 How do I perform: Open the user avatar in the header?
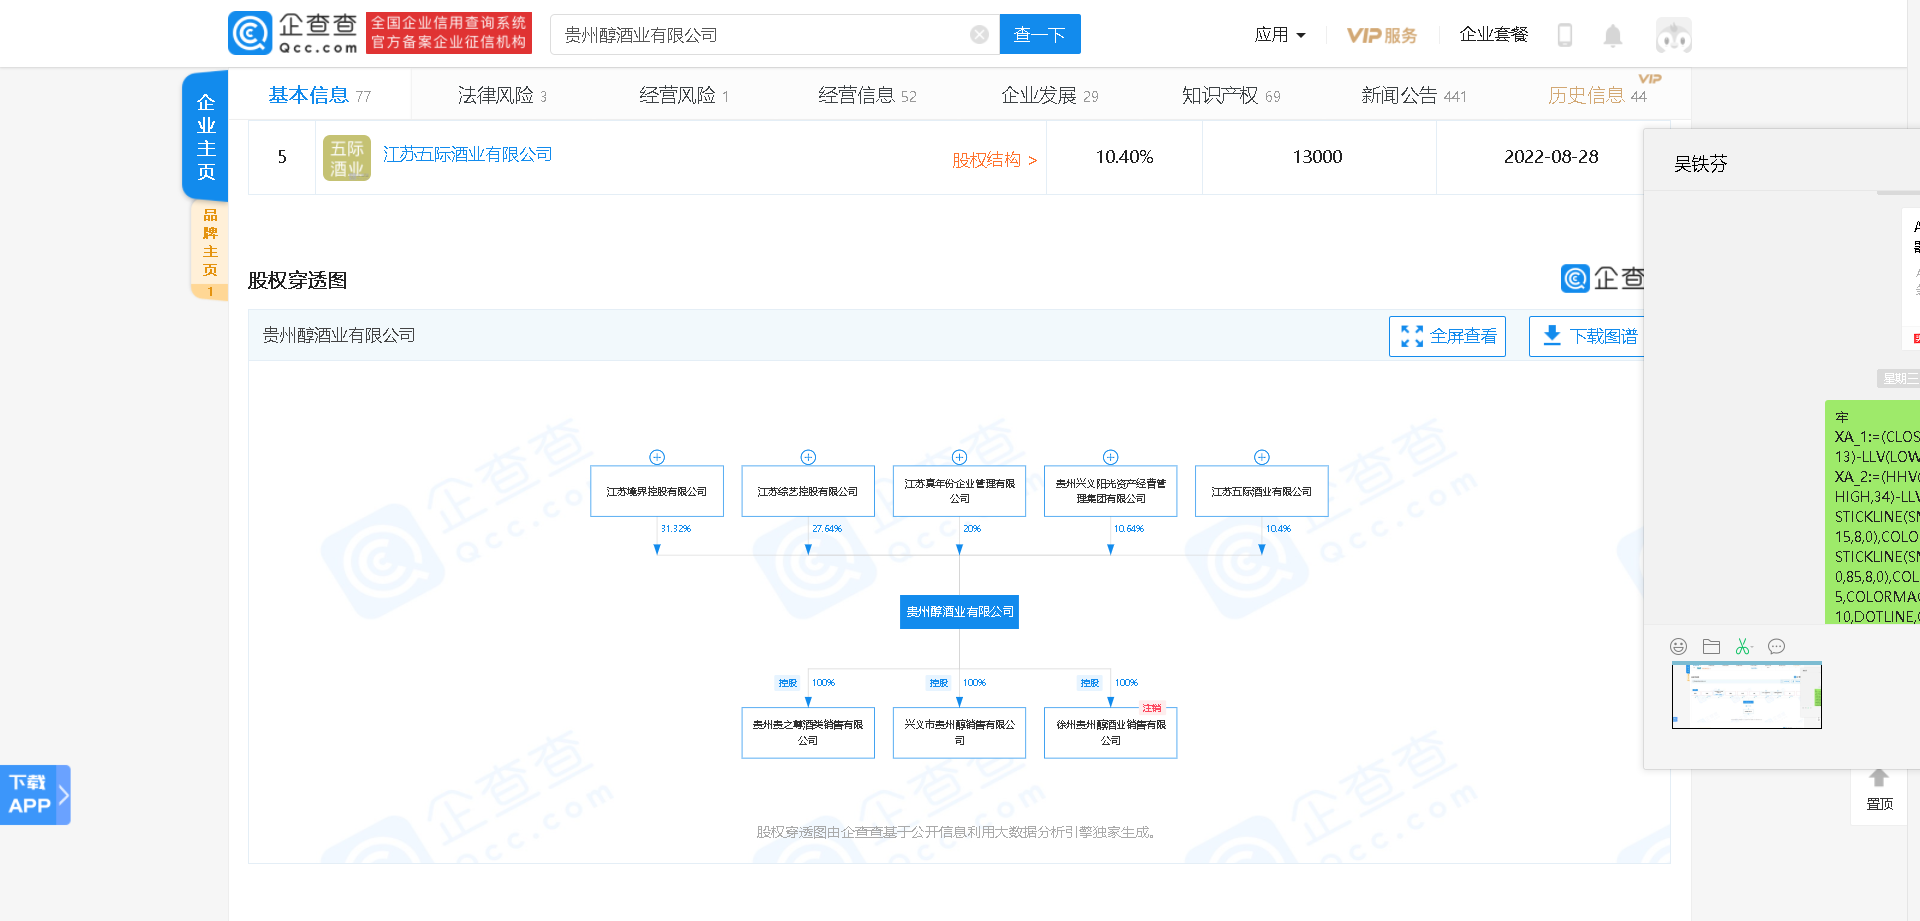click(1673, 35)
